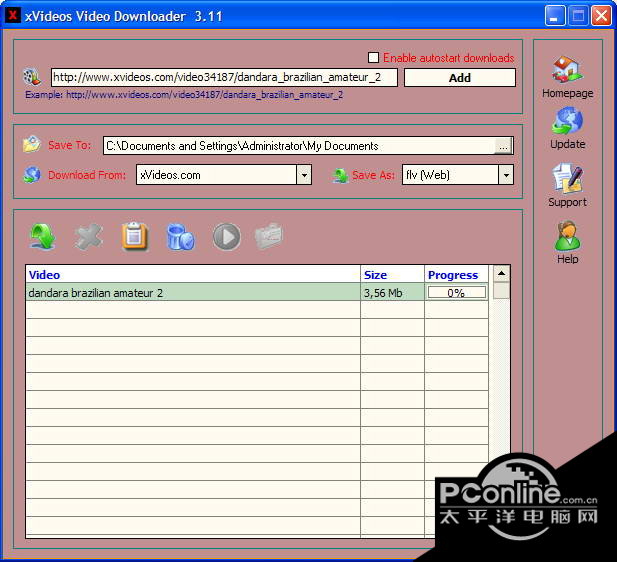Viewport: 617px width, 562px height.
Task: Click the Video column header
Action: pos(193,275)
